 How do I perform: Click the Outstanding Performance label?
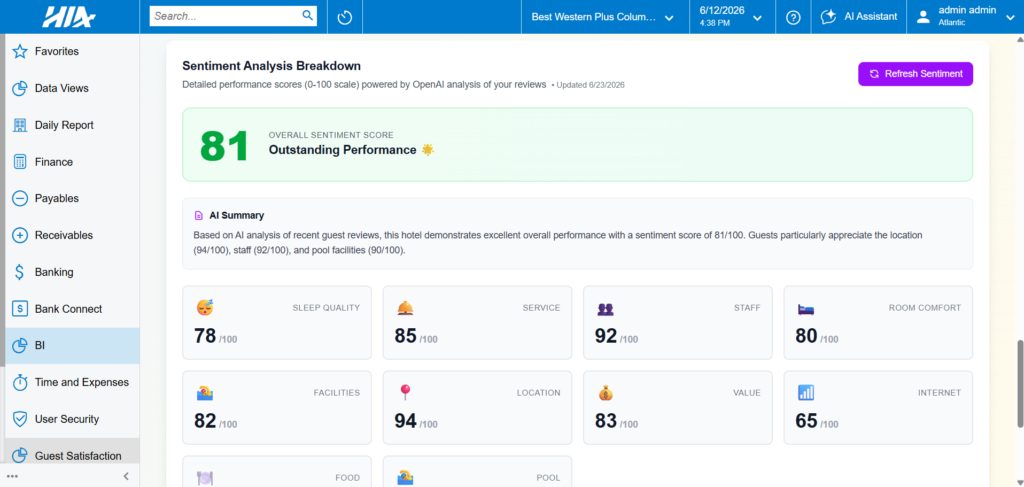coord(342,149)
